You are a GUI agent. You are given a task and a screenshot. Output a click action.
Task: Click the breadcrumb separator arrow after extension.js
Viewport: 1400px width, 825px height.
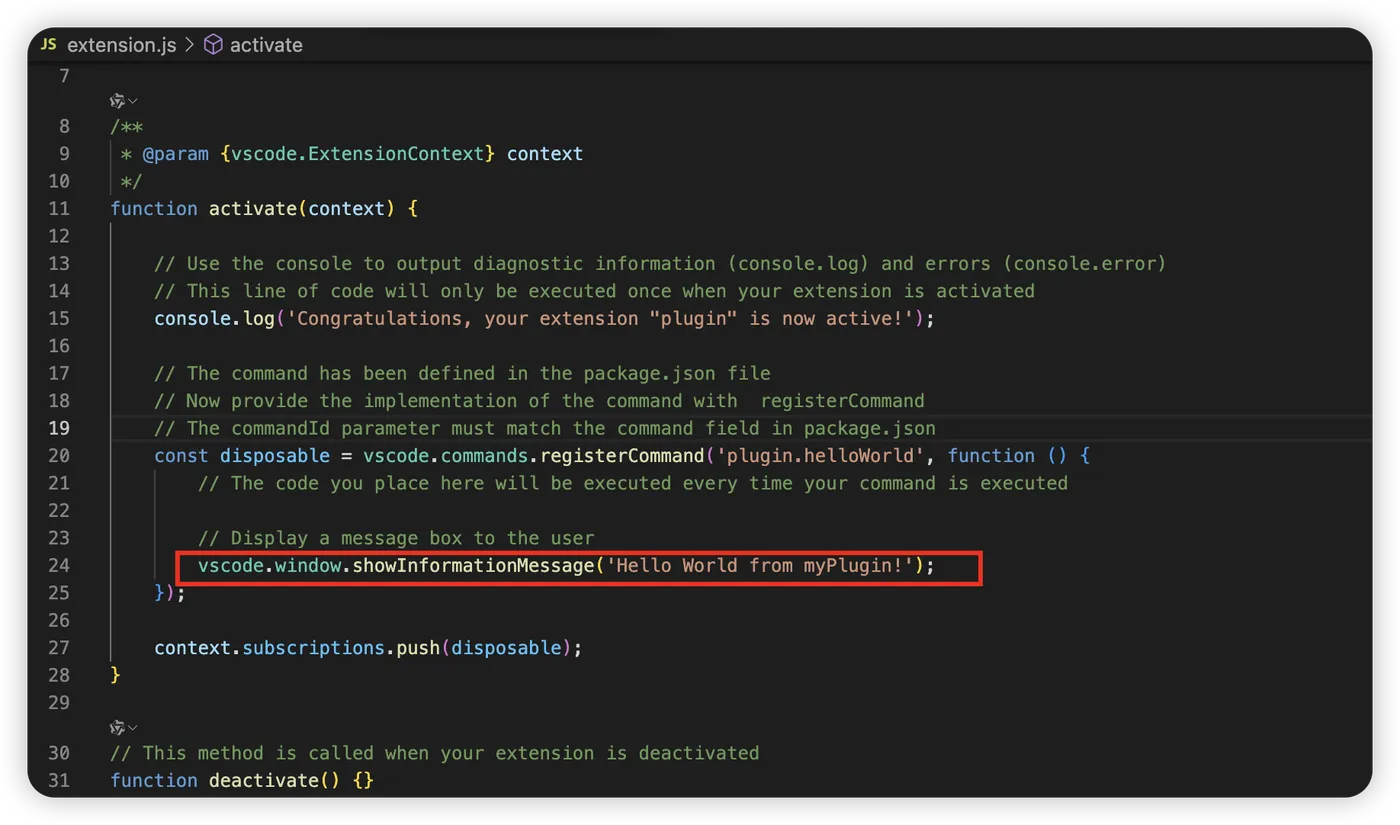(x=189, y=45)
